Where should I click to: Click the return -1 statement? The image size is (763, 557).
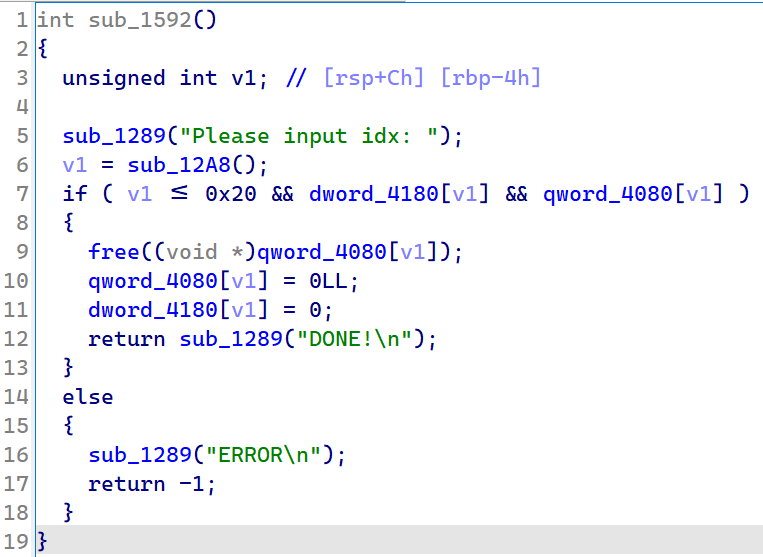[150, 484]
